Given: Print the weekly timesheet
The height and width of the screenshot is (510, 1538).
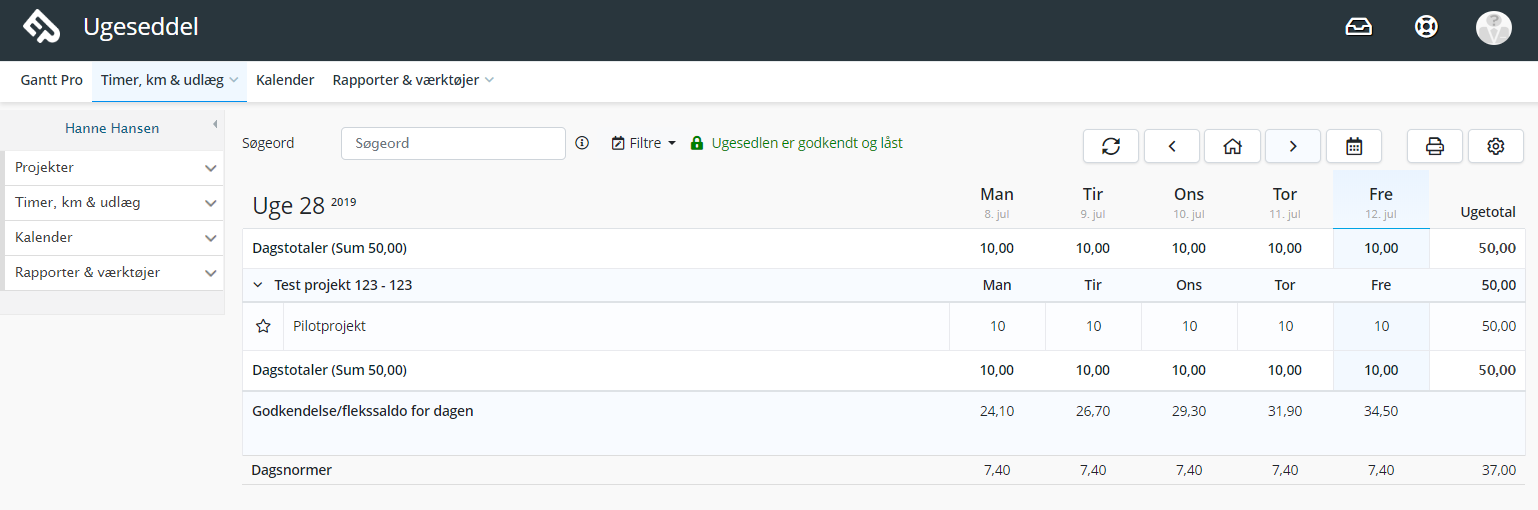Looking at the screenshot, I should point(1435,146).
